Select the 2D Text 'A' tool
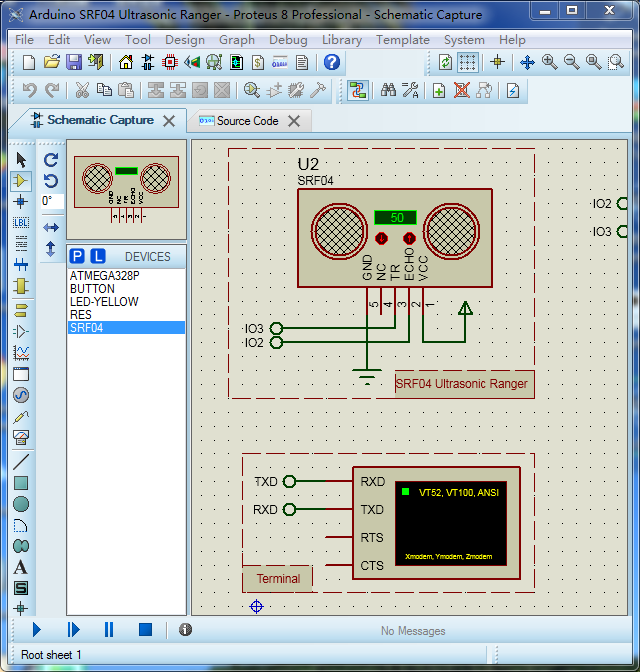Screen dimensions: 640x672 21,567
